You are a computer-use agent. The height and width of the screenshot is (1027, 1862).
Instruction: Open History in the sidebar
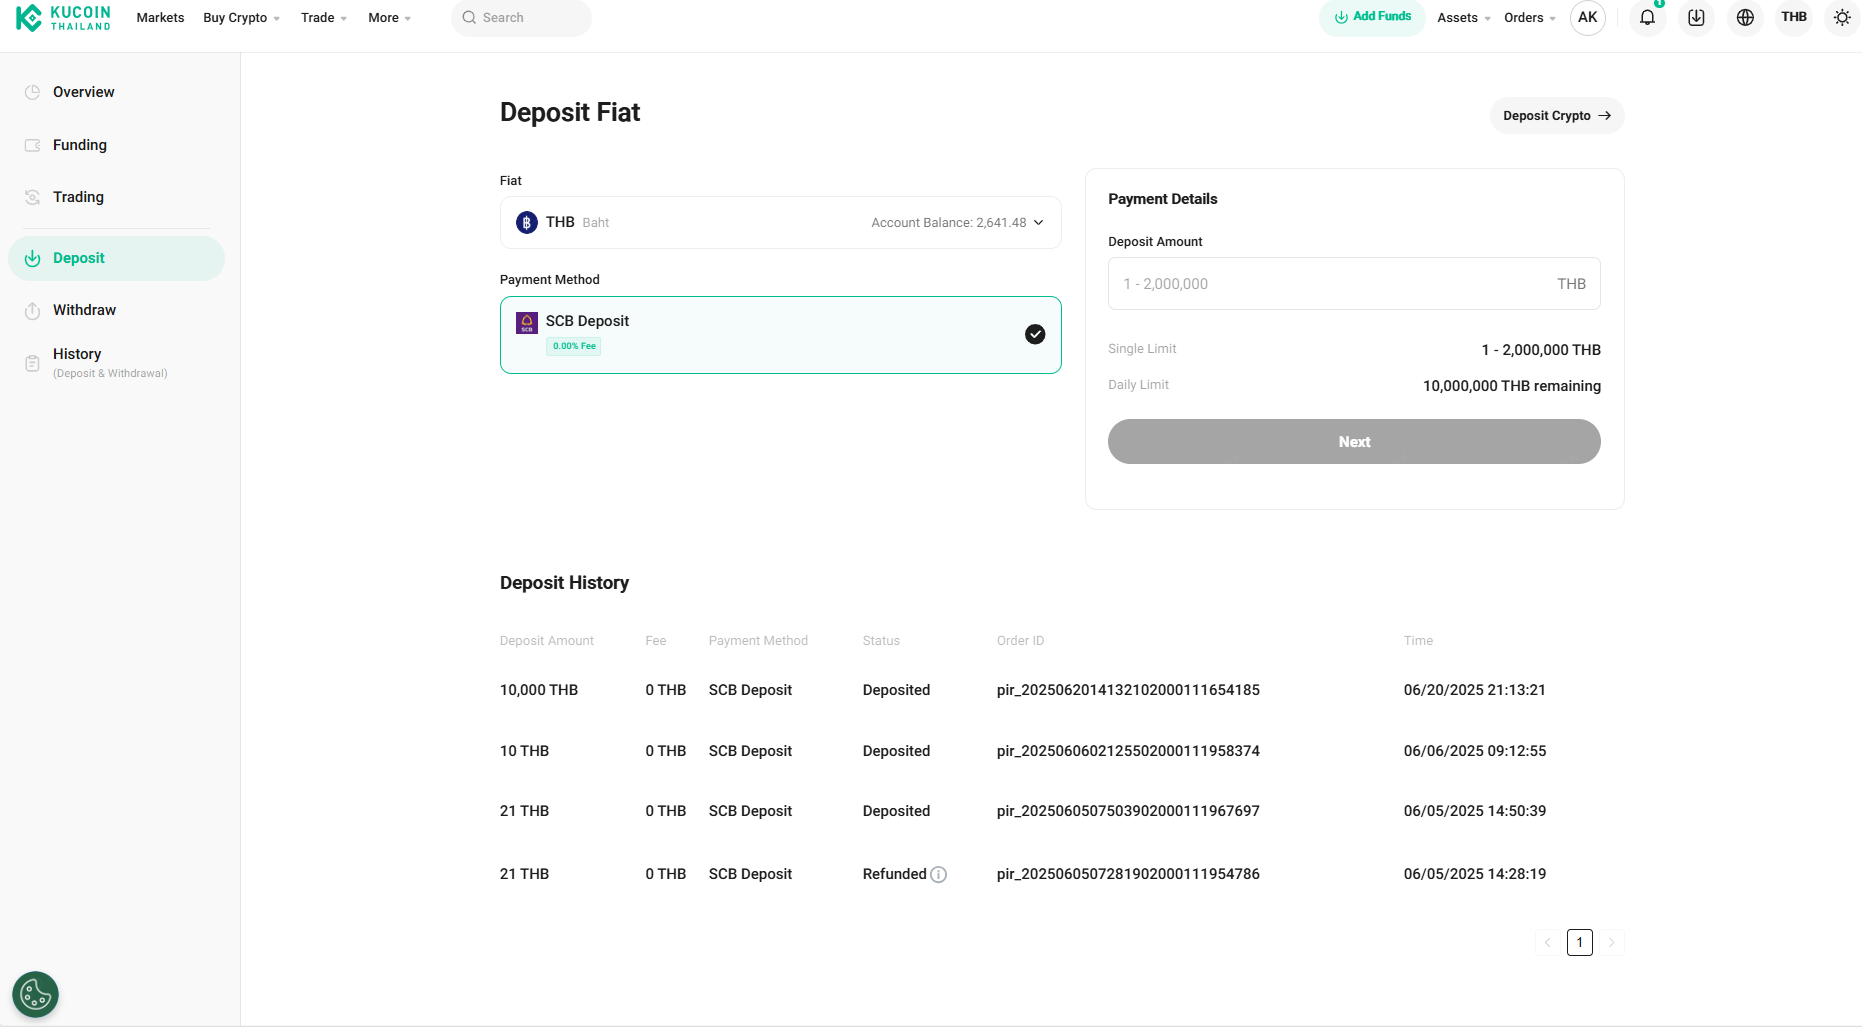coord(77,355)
